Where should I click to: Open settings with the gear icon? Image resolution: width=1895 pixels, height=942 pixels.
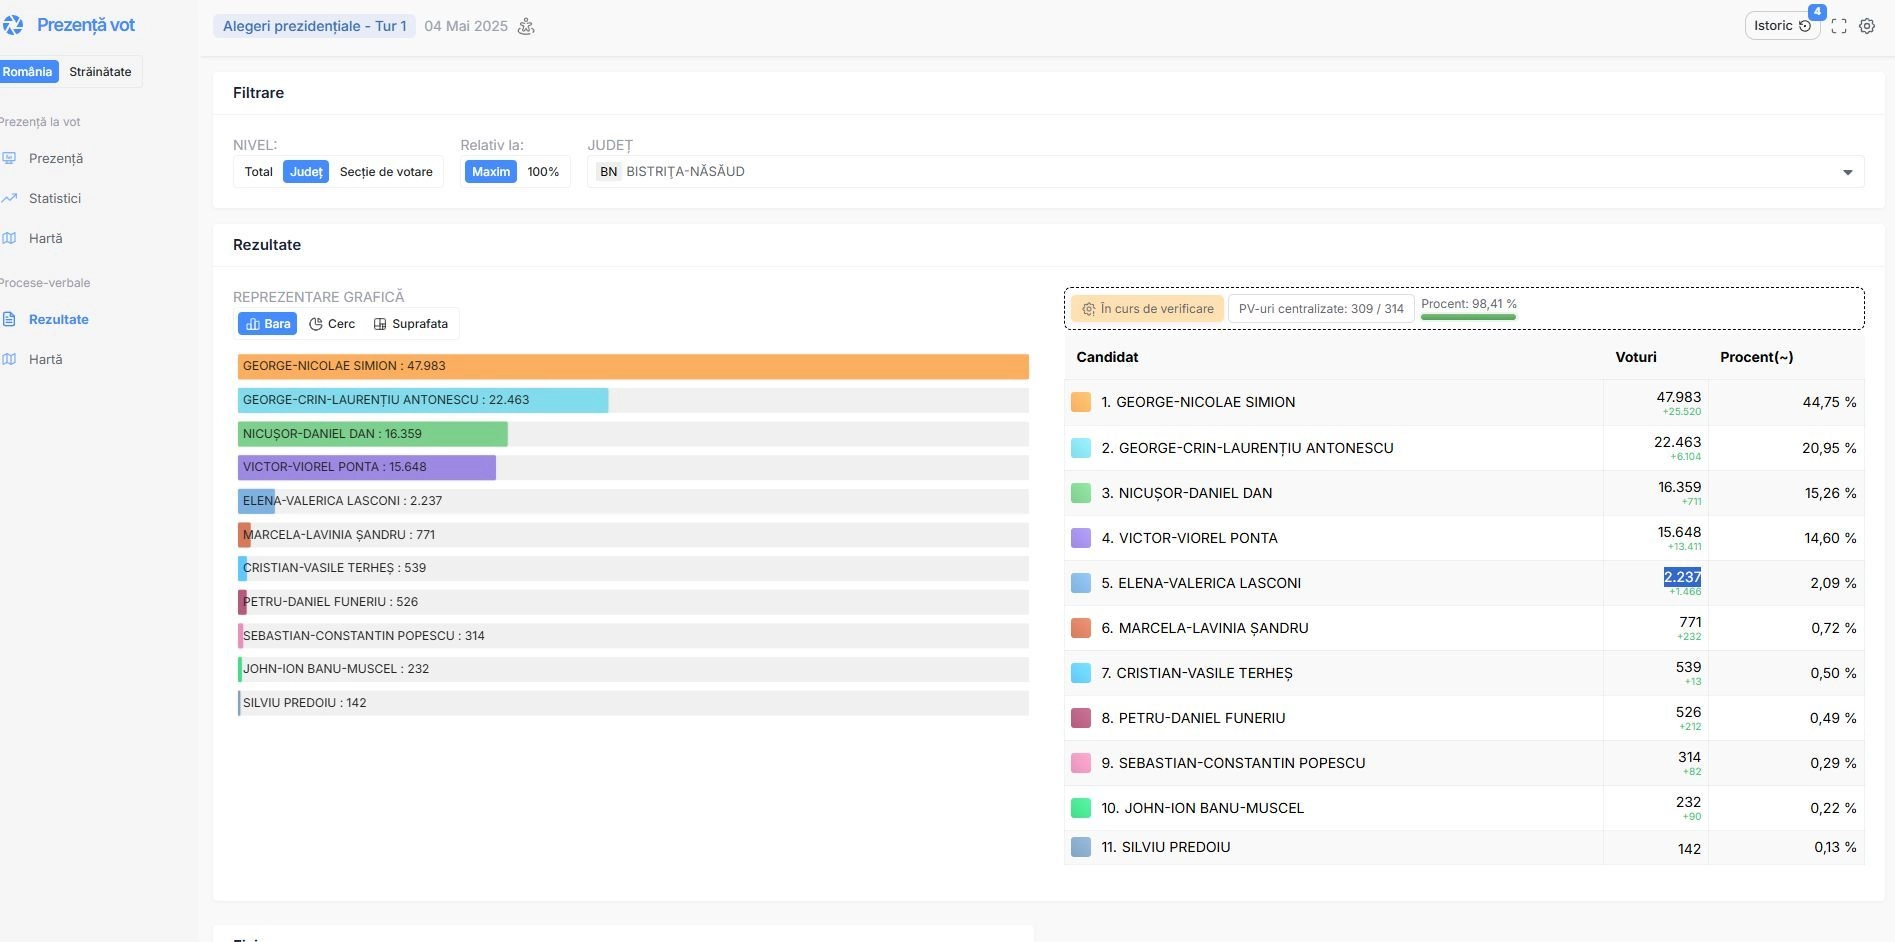pos(1867,27)
